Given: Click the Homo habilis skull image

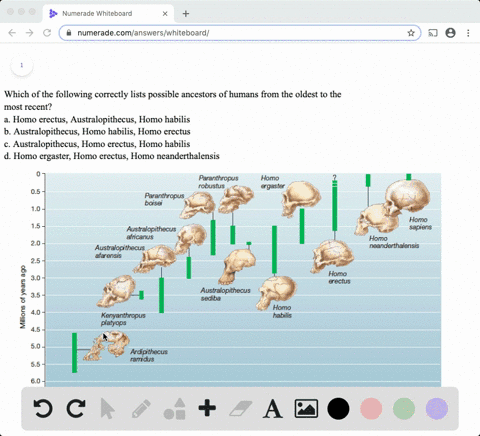Looking at the screenshot, I should (x=276, y=292).
